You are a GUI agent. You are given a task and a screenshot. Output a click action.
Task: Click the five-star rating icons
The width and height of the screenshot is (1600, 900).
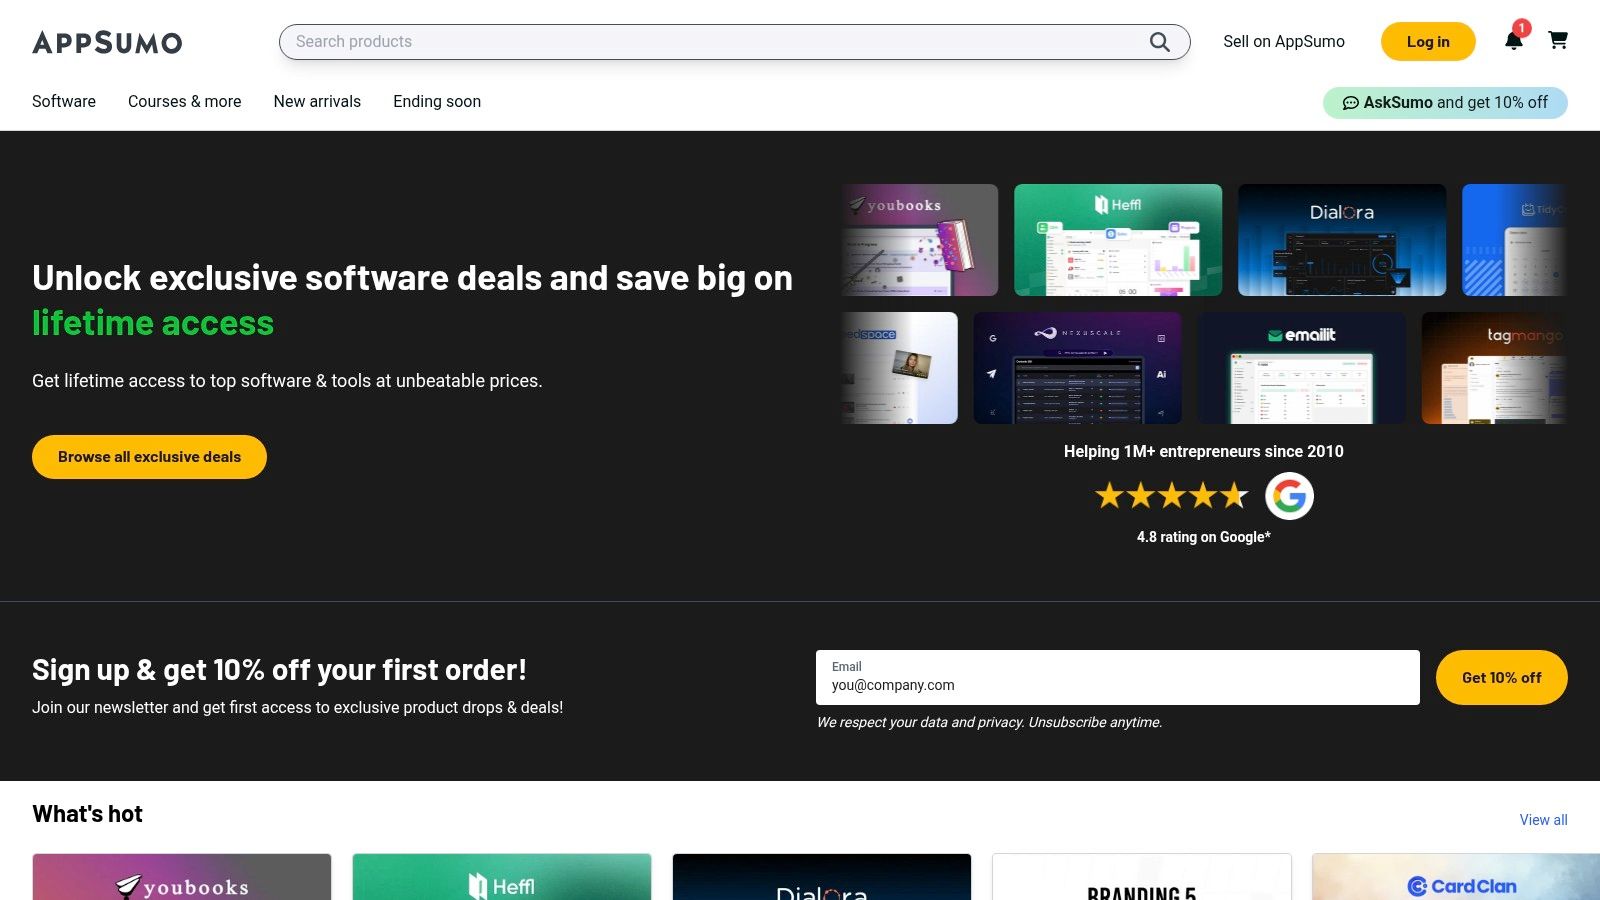point(1171,496)
